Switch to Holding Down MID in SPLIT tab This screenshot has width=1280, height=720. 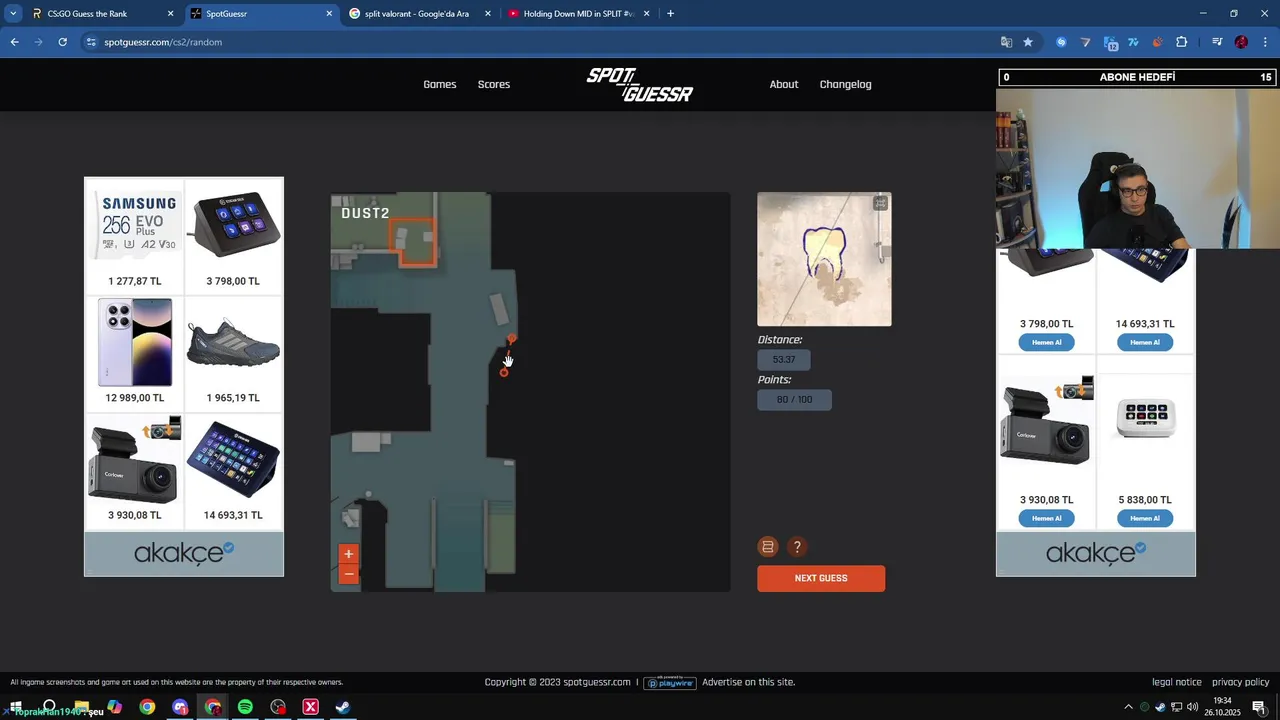pos(579,14)
